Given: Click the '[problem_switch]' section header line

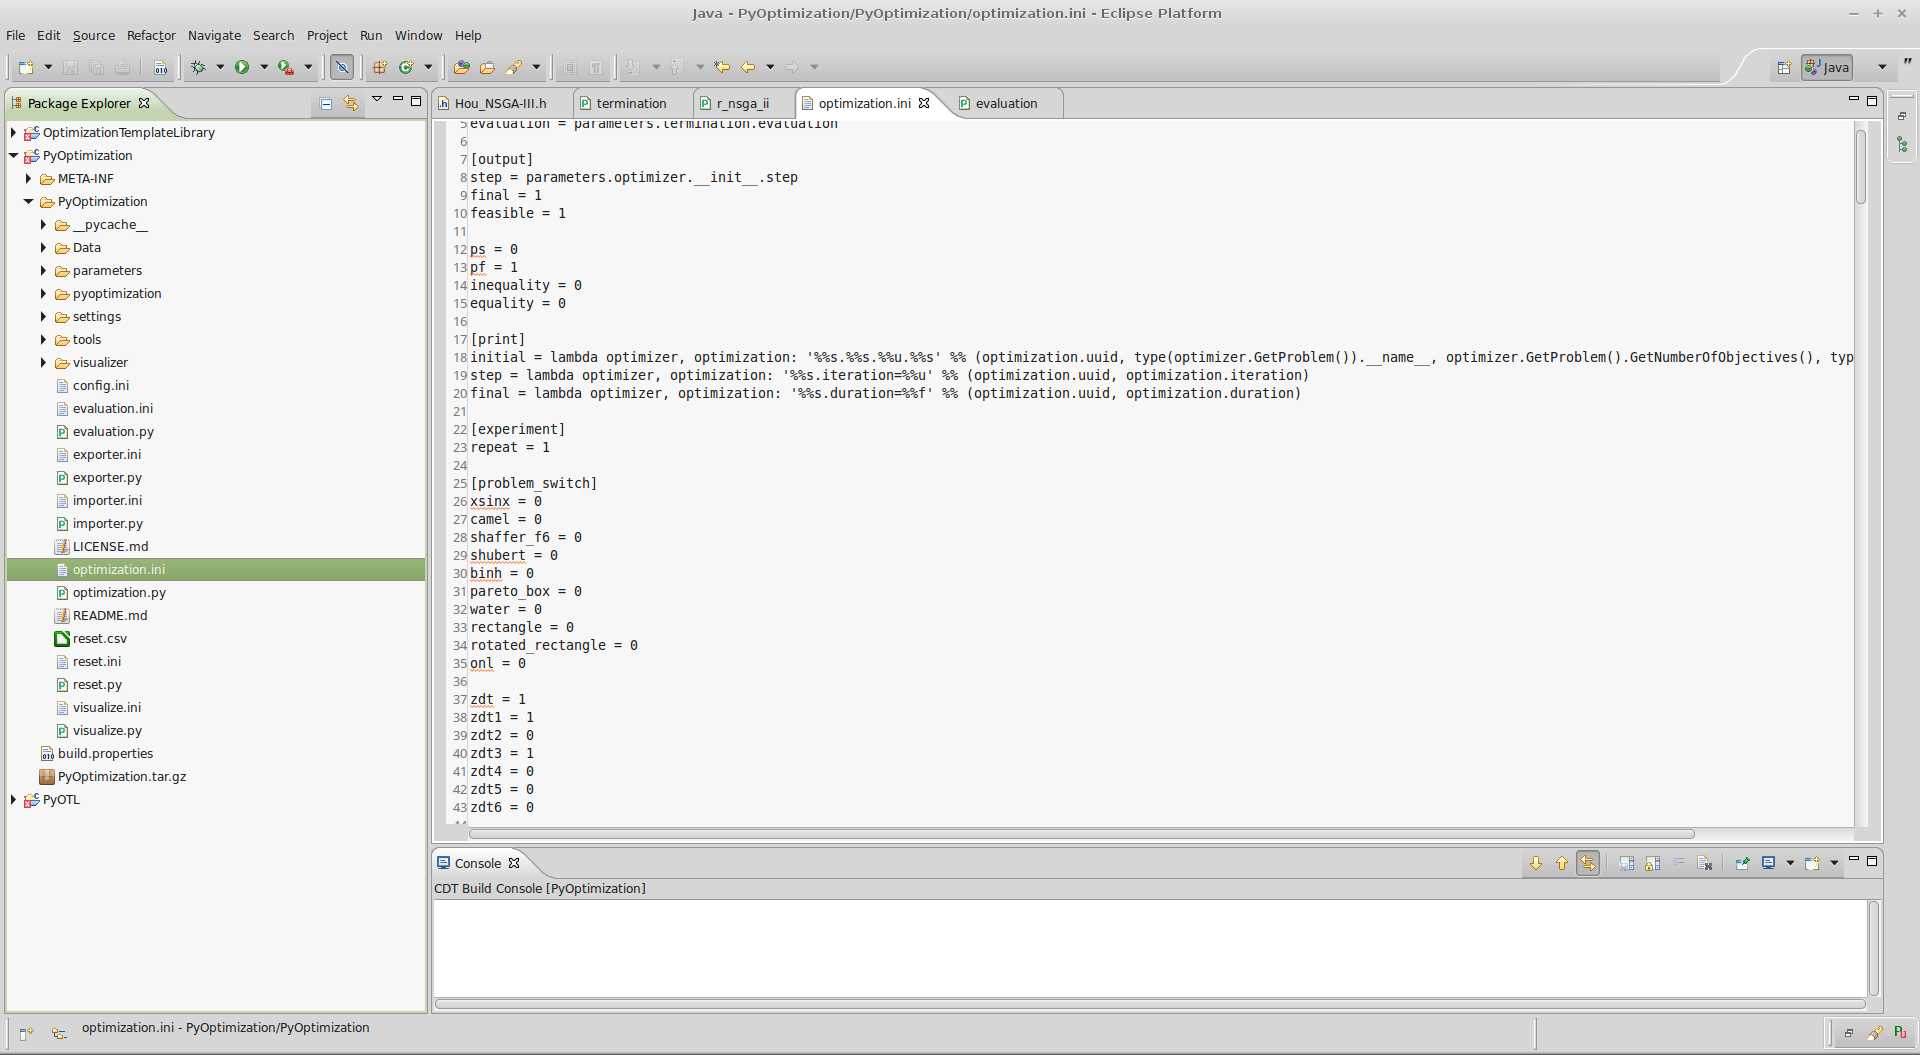Looking at the screenshot, I should 533,483.
